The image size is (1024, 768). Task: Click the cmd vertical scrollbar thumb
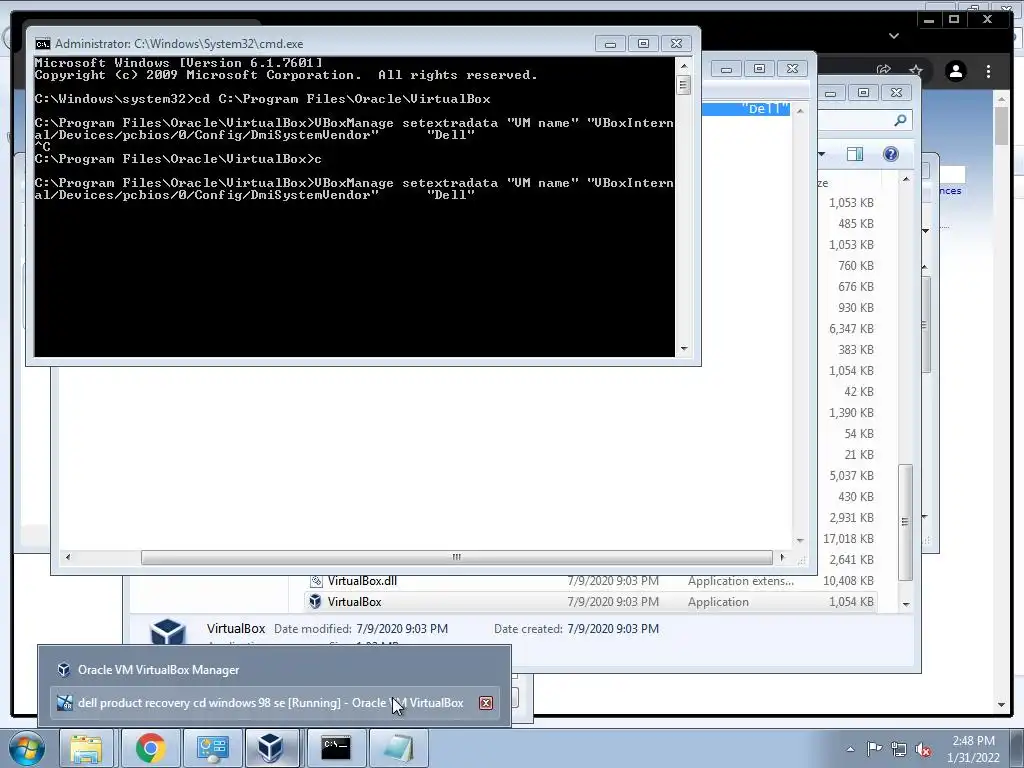(684, 85)
